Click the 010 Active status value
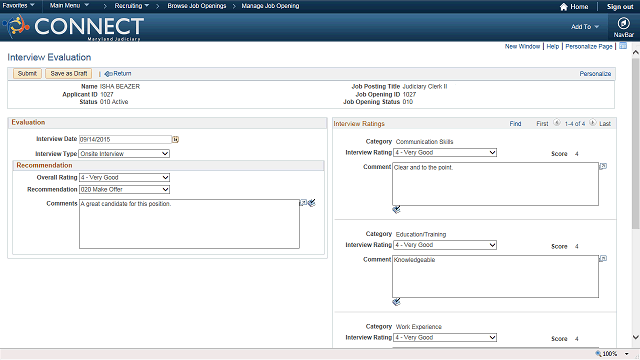 pos(114,102)
